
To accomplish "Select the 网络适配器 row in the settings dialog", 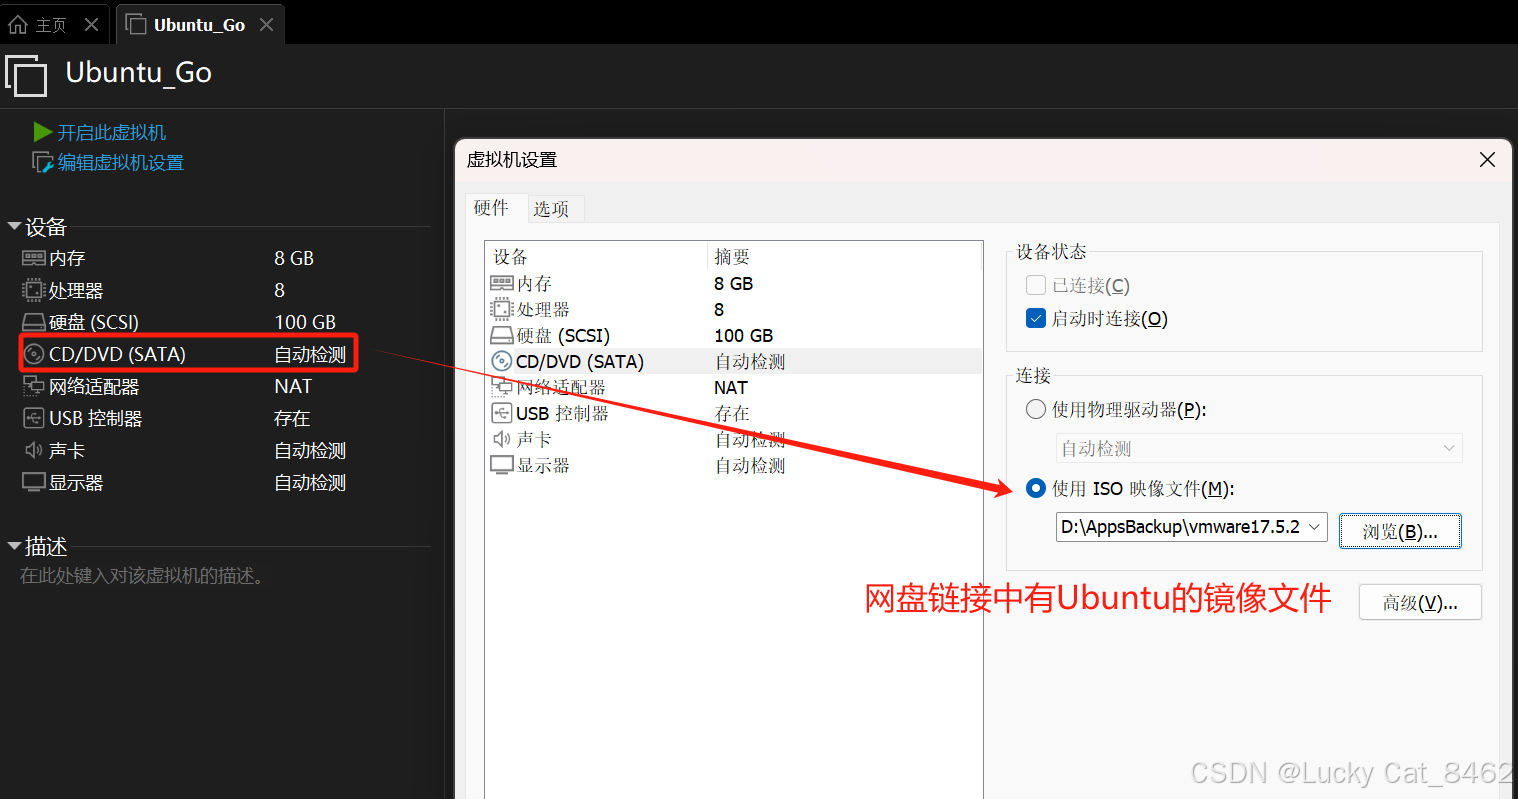I will pos(733,387).
